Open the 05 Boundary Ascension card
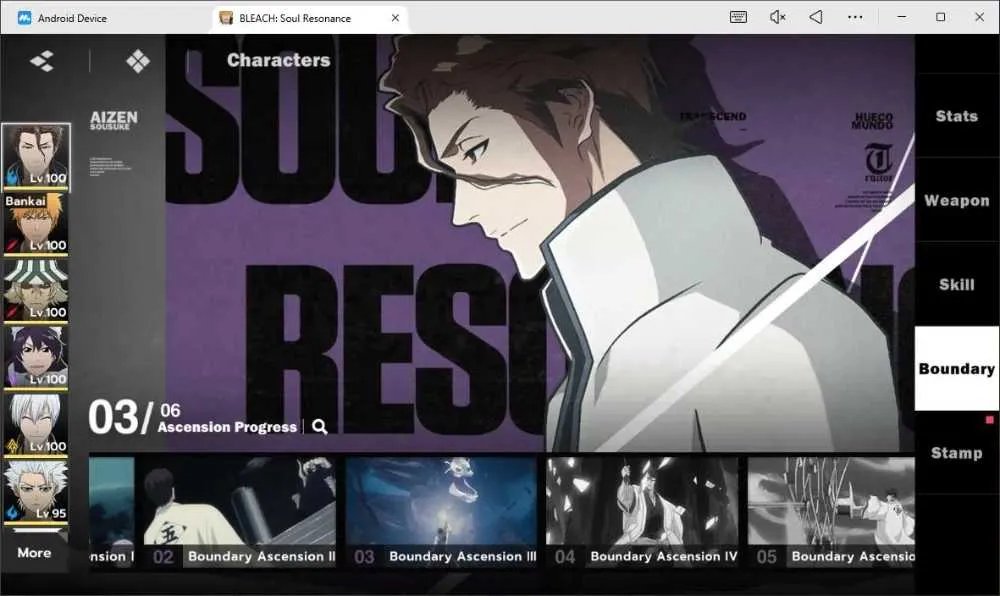 (x=831, y=512)
